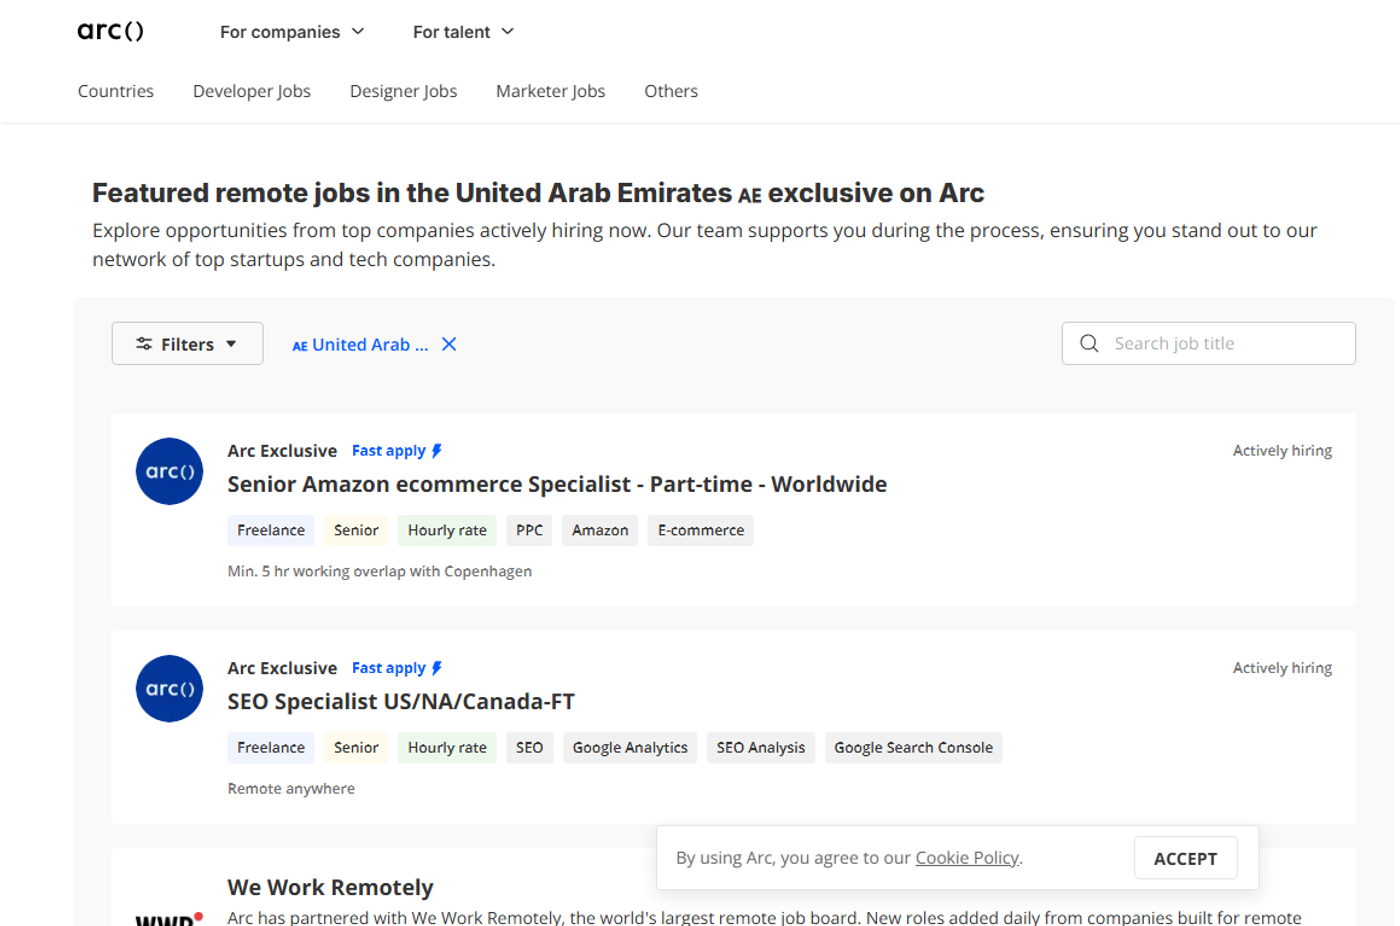This screenshot has height=926, width=1400.
Task: Click 'Min. 5 hr working overlap with Copenhagen' text
Action: click(379, 571)
